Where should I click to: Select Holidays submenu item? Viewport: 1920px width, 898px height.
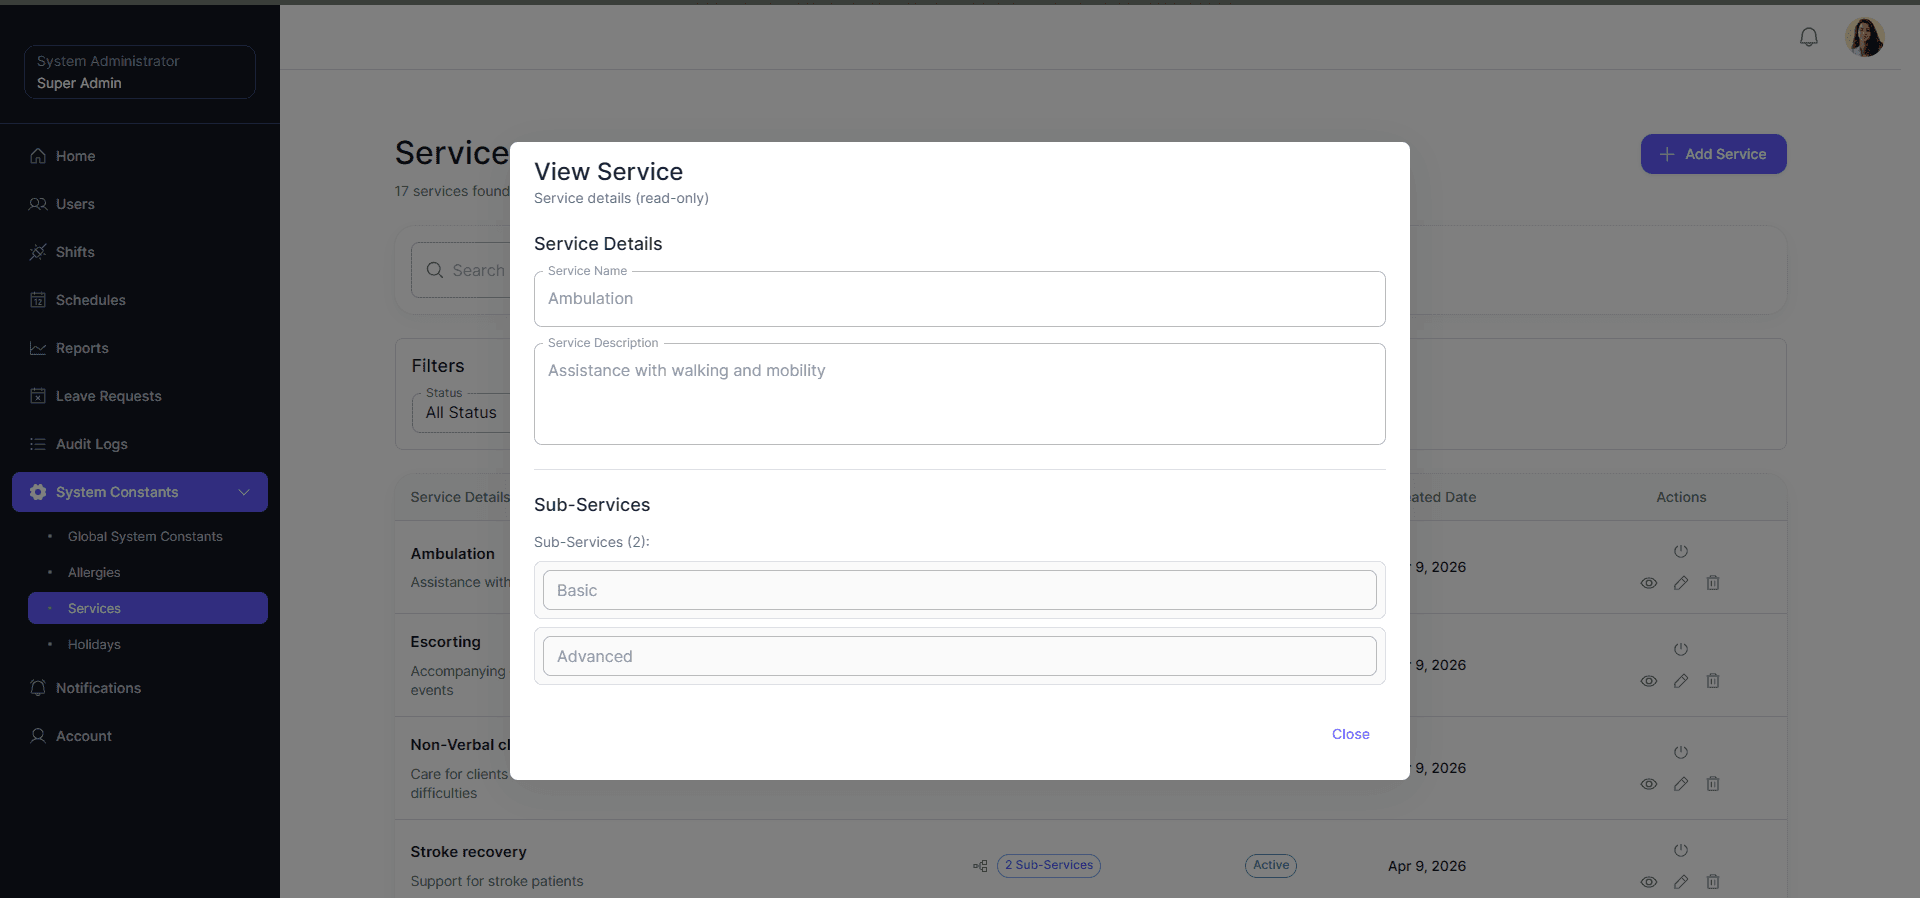point(148,644)
